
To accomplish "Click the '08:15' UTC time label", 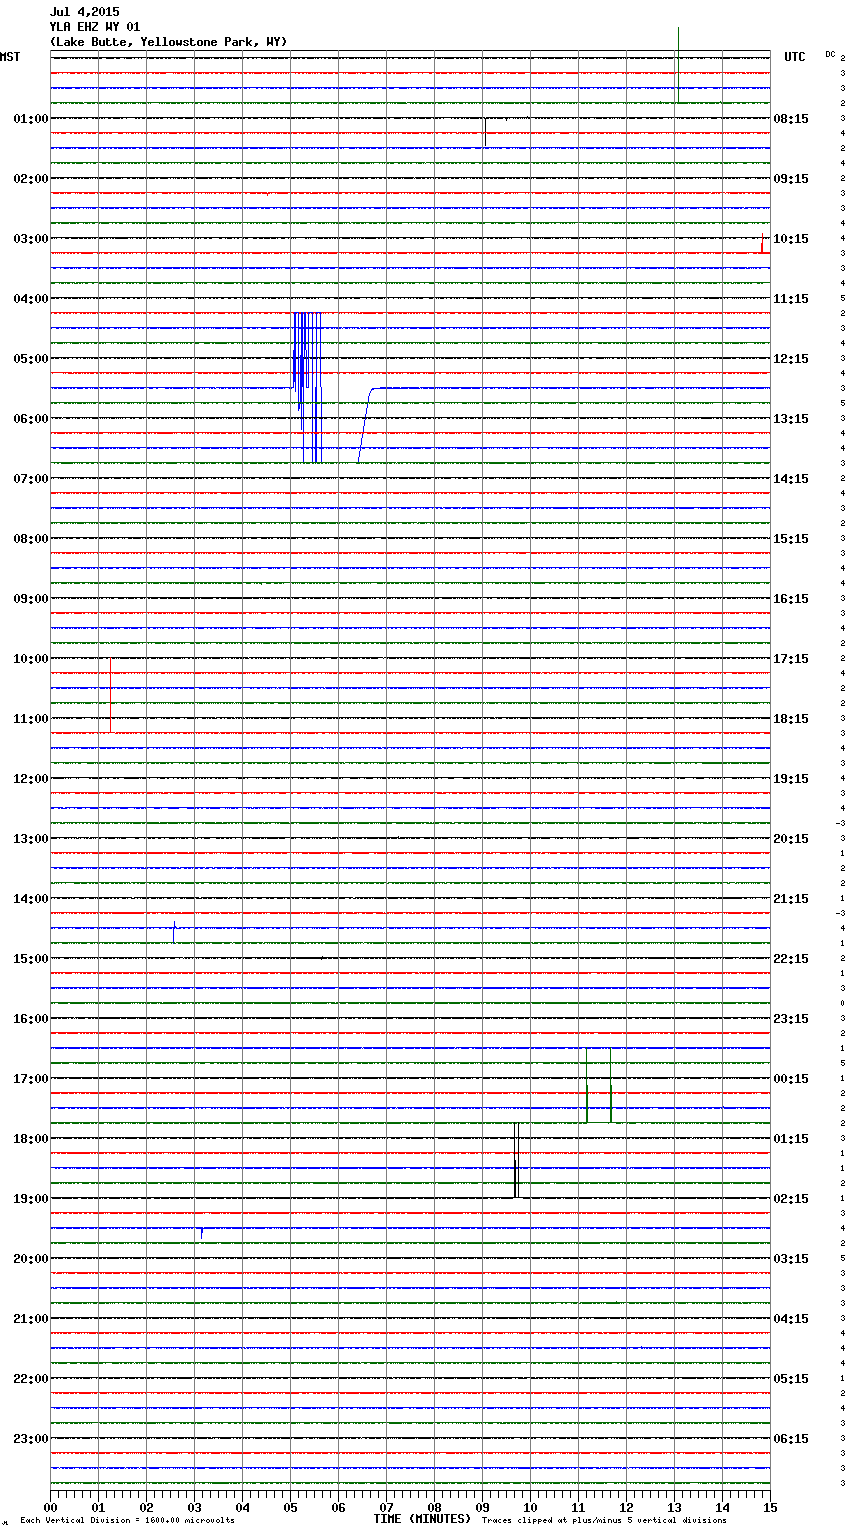I will tap(791, 119).
